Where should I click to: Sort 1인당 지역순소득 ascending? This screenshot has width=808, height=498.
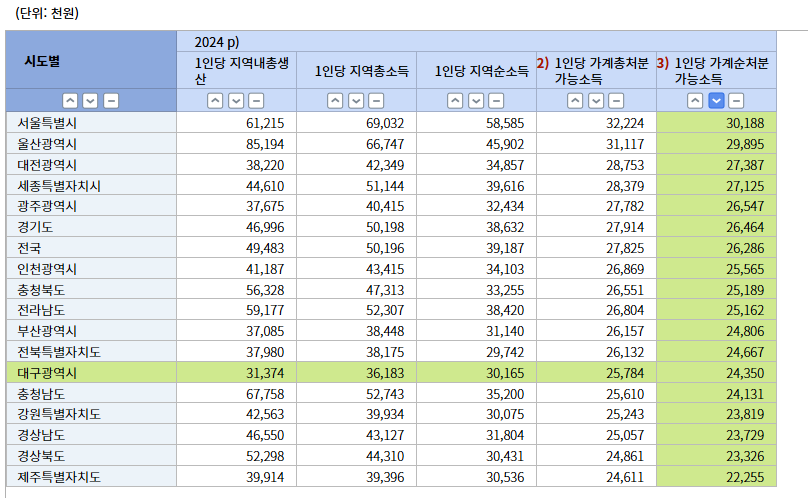[456, 100]
